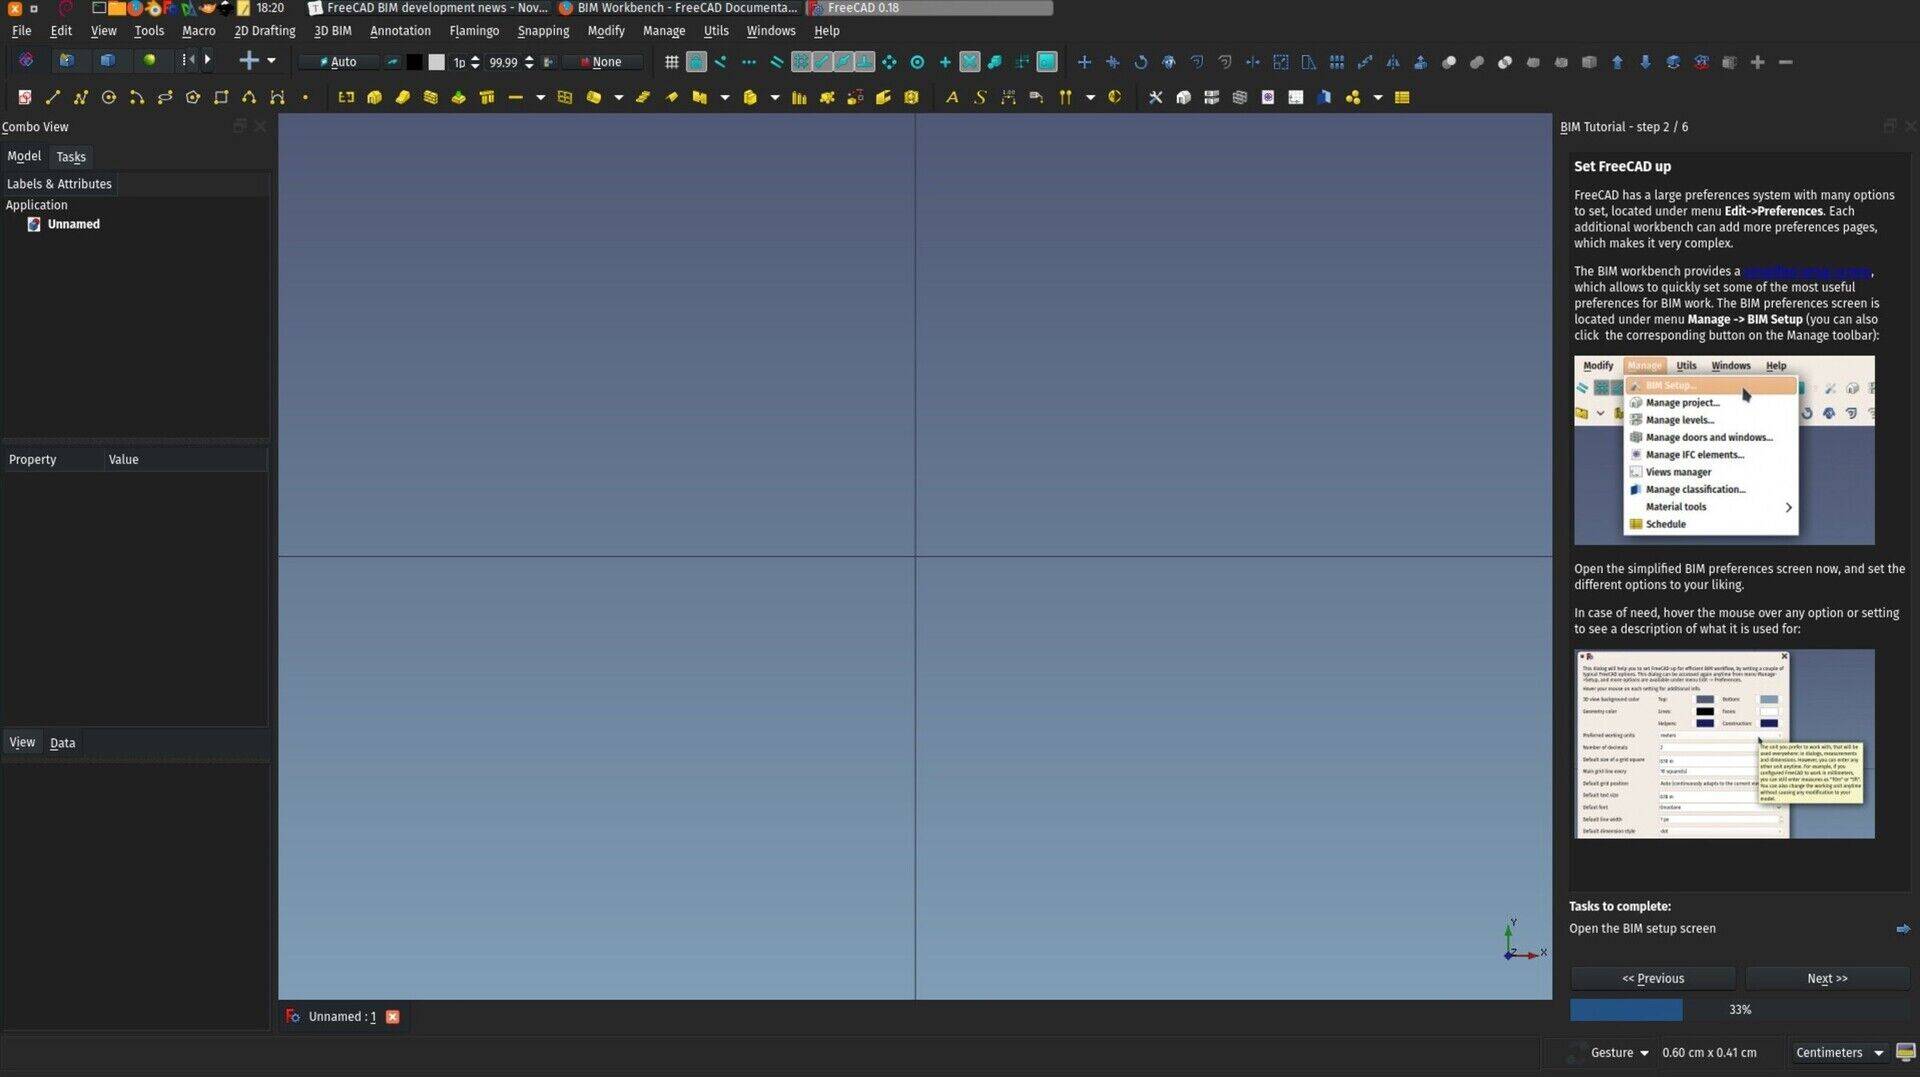Image resolution: width=1920 pixels, height=1077 pixels.
Task: Select the Rotate tool icon
Action: click(1140, 62)
